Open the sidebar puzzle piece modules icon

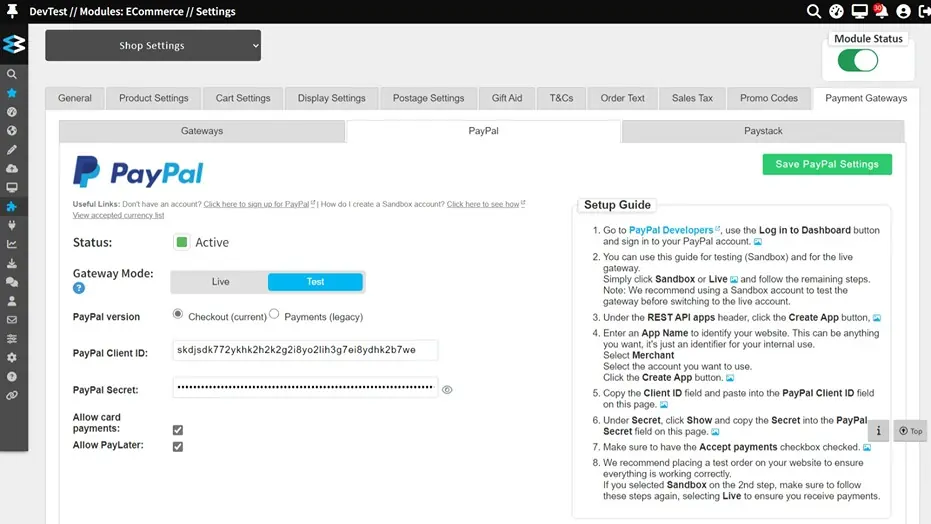coord(12,207)
